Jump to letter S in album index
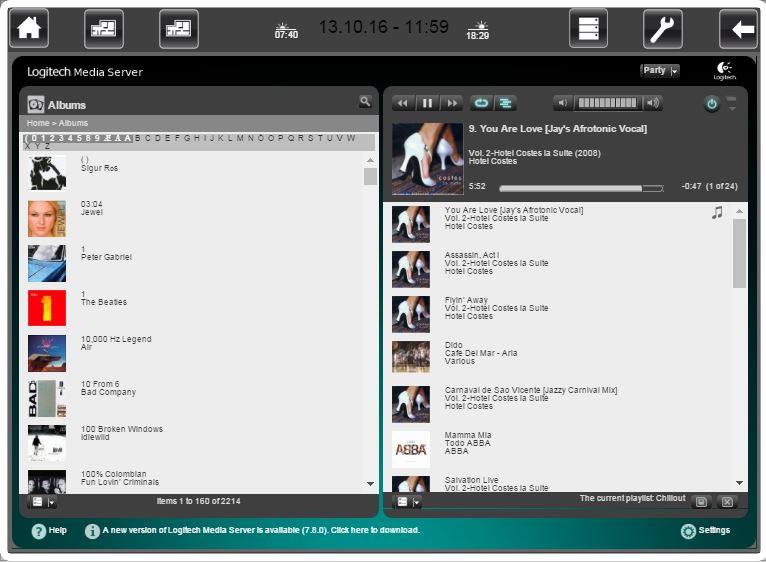The width and height of the screenshot is (766, 562). pyautogui.click(x=310, y=138)
